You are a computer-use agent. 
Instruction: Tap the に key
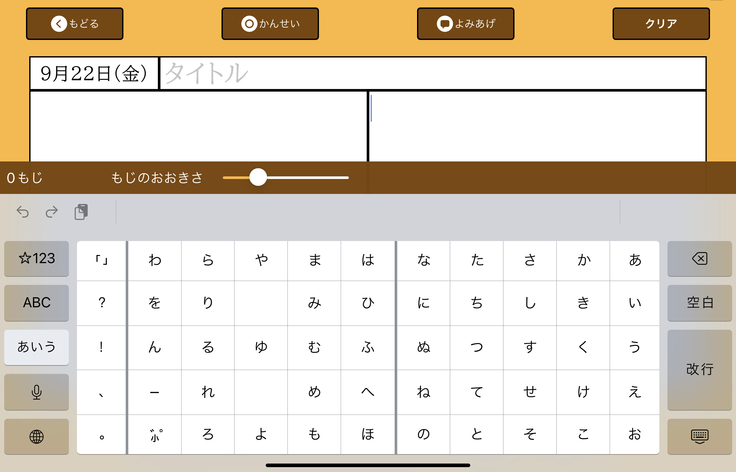(423, 303)
